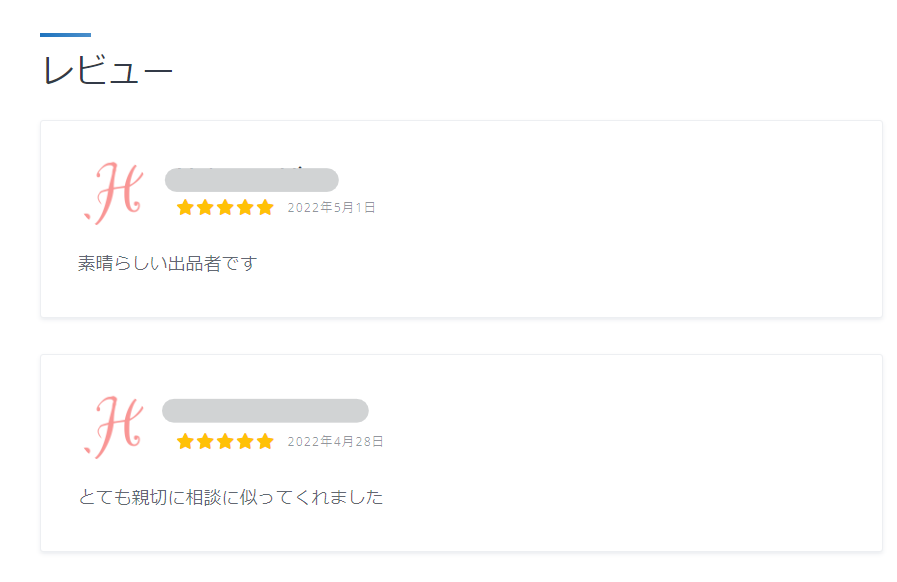Select the second star of the 2022年5月1日 review
This screenshot has width=897, height=582.
pyautogui.click(x=205, y=208)
